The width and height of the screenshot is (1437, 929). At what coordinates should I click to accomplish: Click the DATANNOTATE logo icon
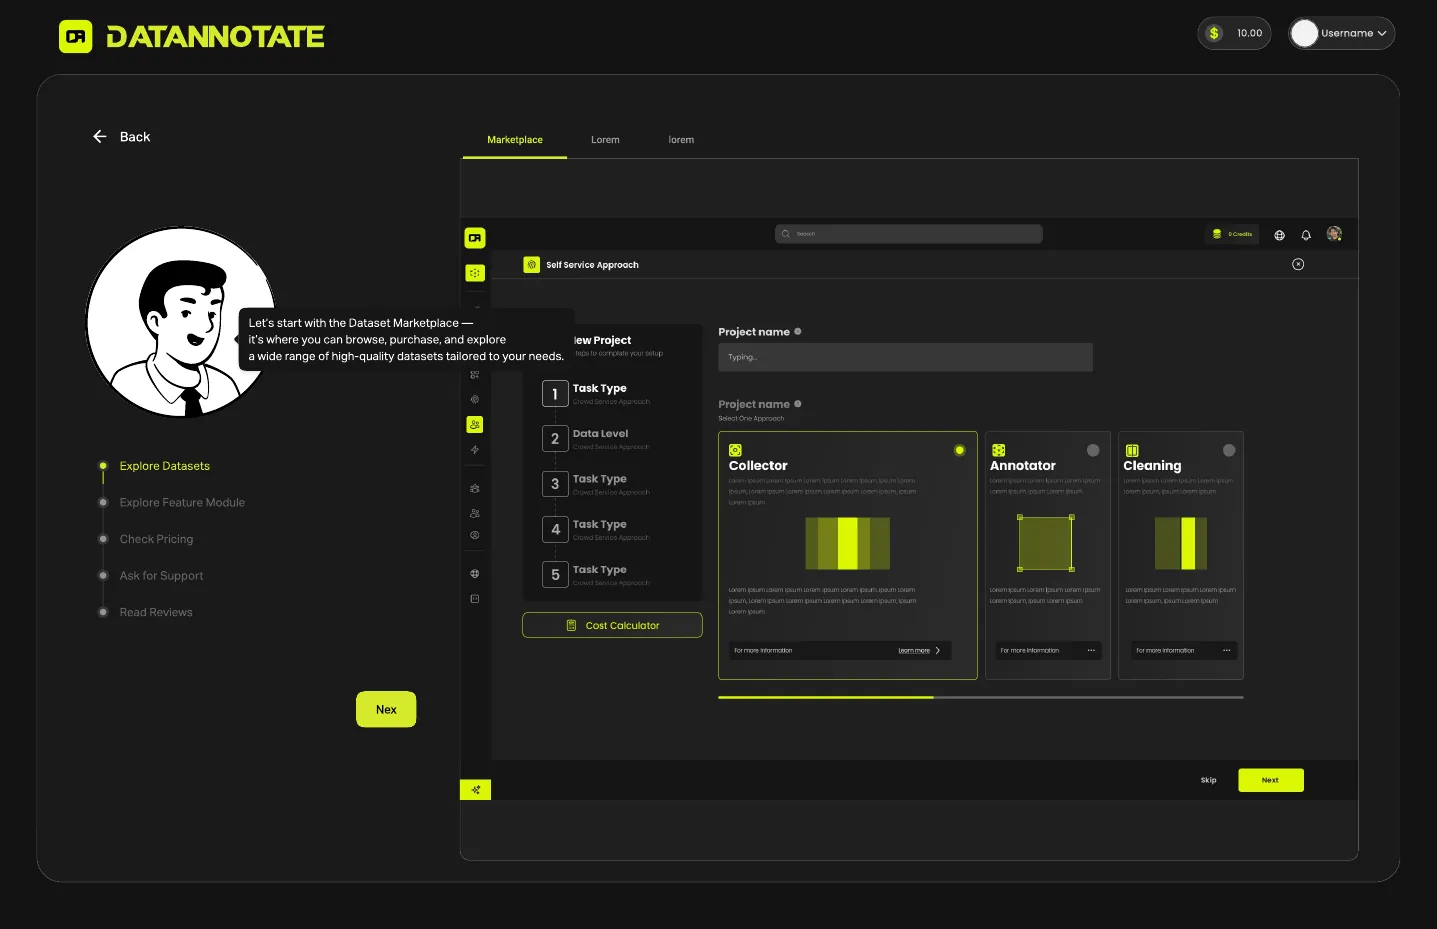[76, 37]
